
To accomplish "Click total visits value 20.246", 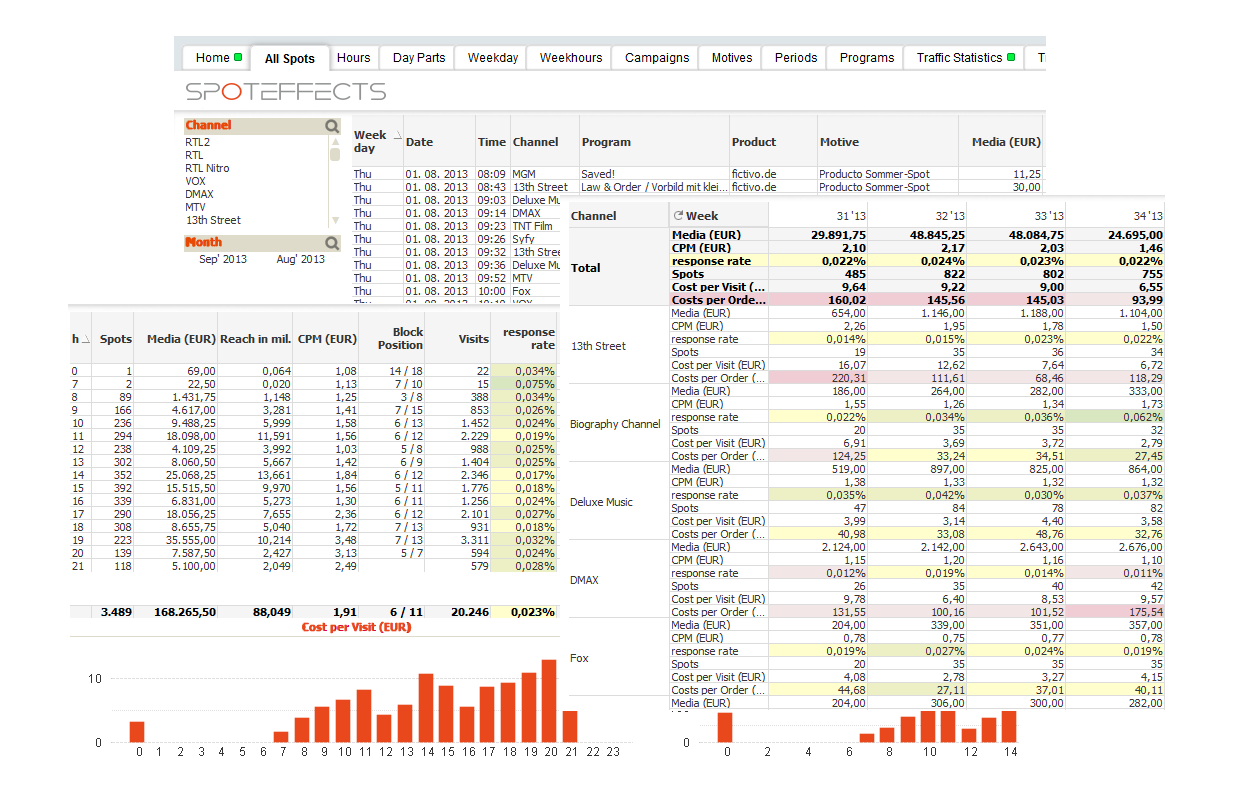I will (x=459, y=612).
